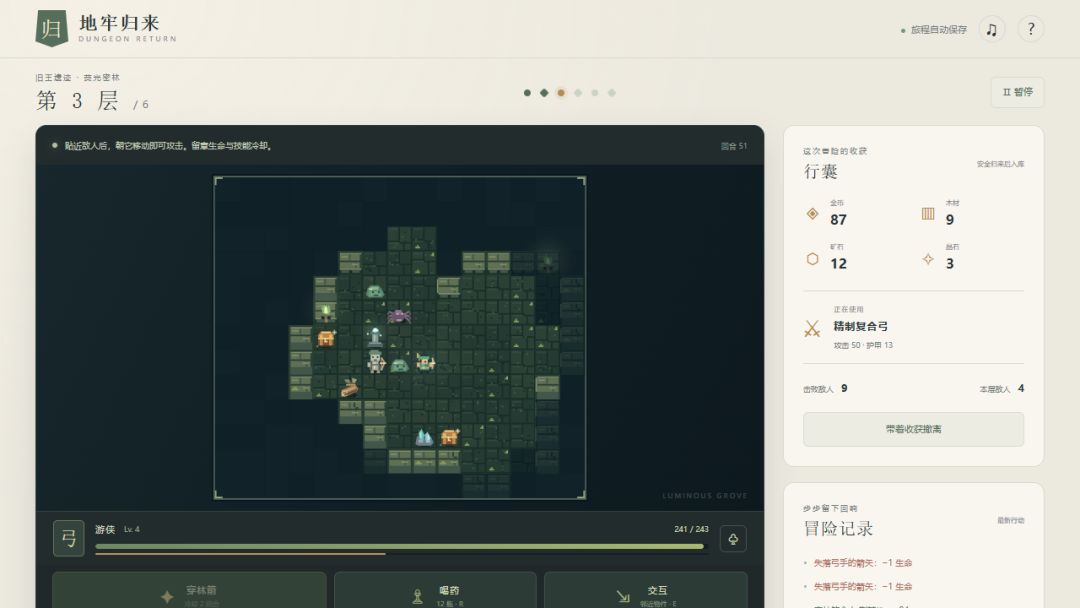Viewport: 1080px width, 608px height.
Task: Click the ranger health bar
Action: pyautogui.click(x=401, y=547)
